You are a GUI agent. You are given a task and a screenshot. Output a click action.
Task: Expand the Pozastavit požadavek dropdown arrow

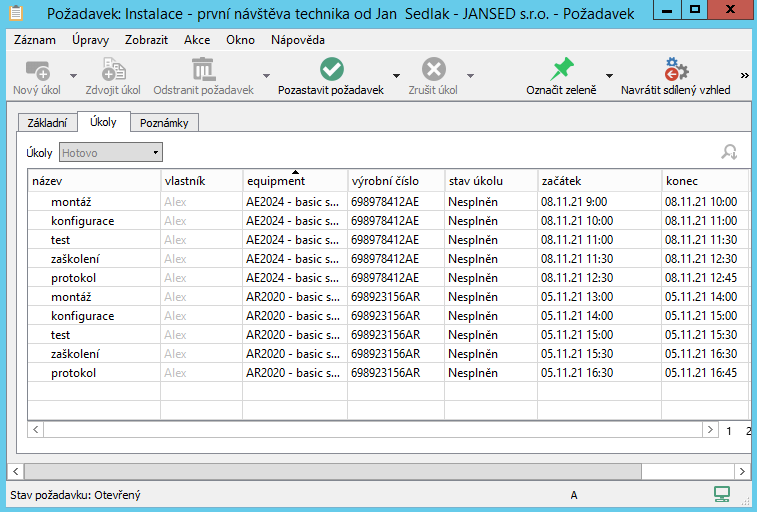pyautogui.click(x=396, y=76)
